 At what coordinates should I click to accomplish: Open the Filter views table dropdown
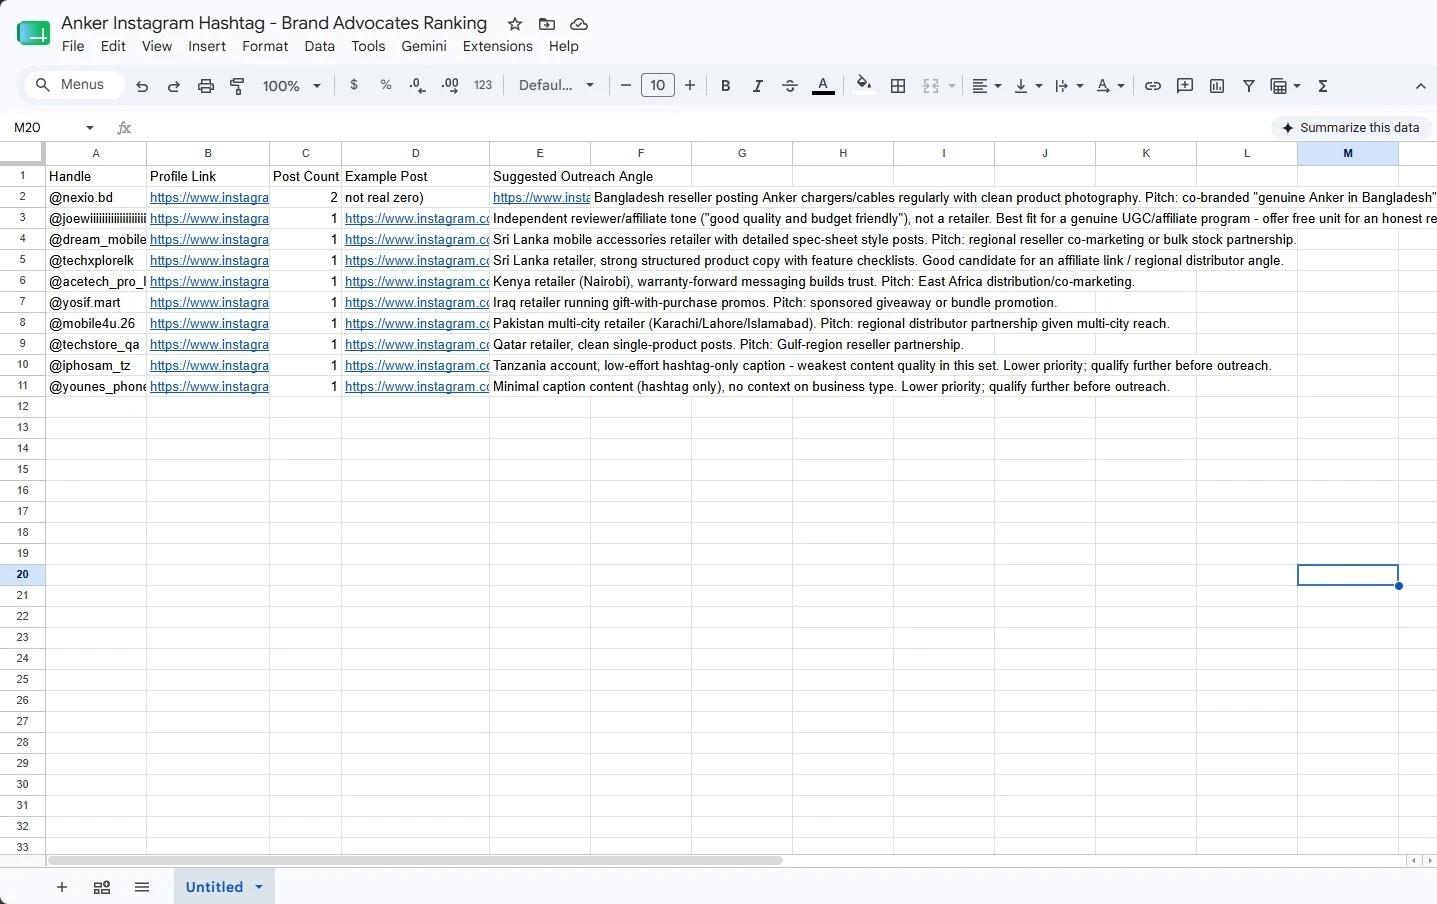point(1285,86)
